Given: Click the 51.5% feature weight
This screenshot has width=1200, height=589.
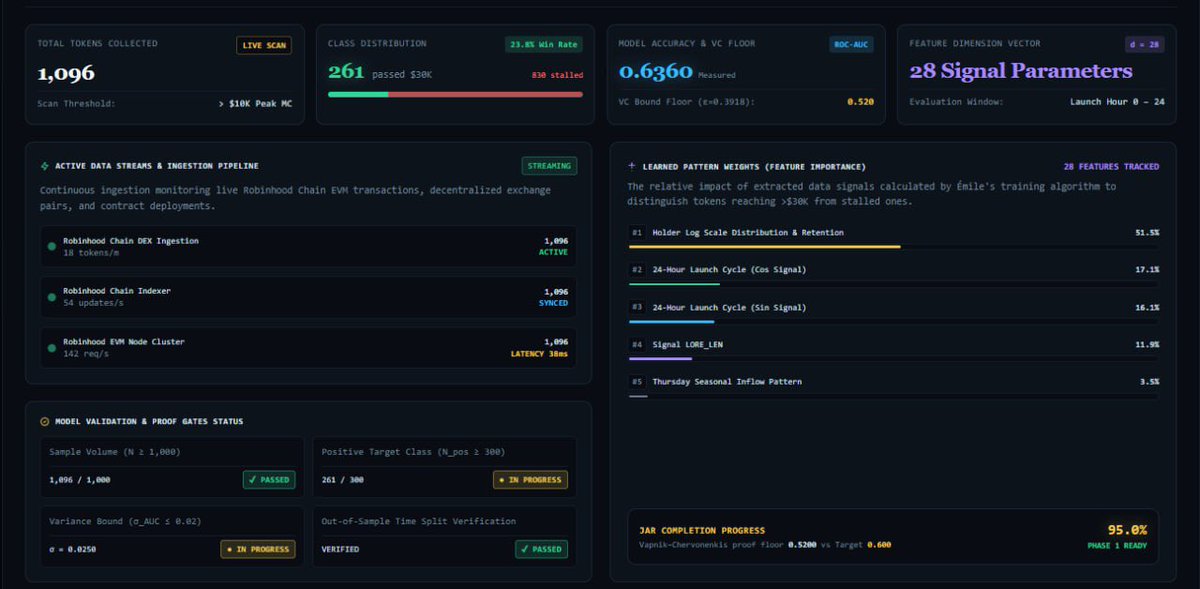Looking at the screenshot, I should point(1147,232).
